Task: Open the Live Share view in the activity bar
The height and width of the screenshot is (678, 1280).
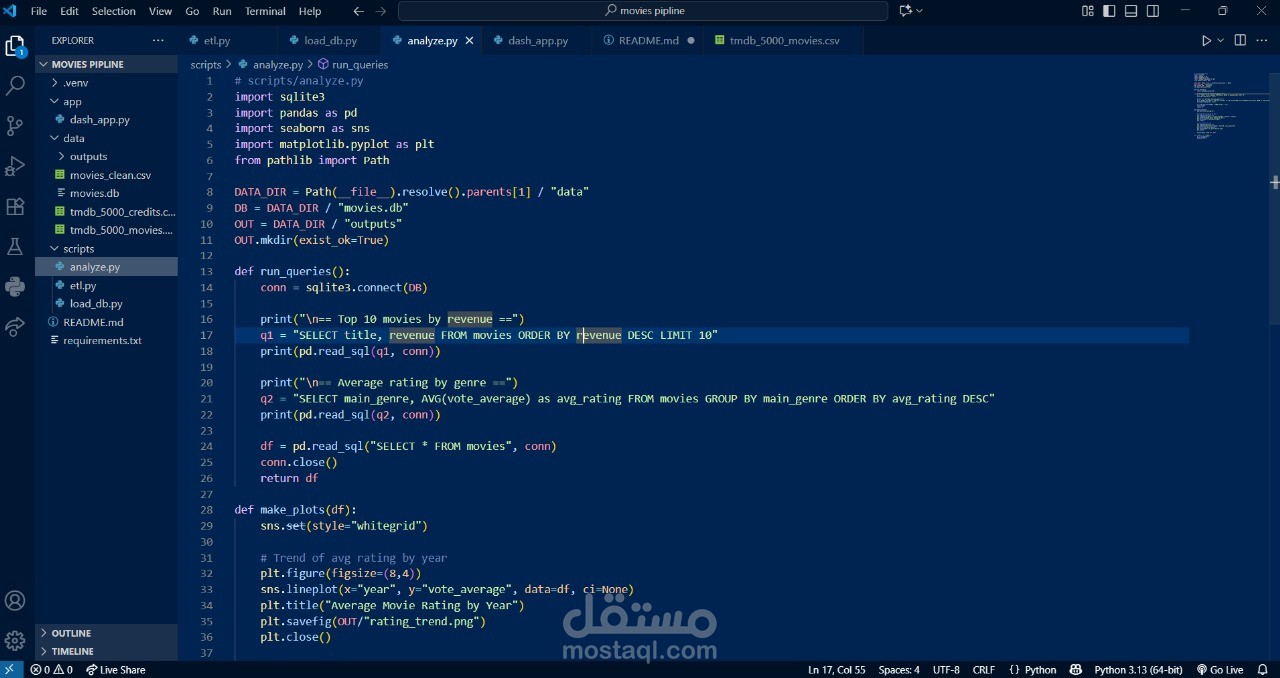Action: 15,327
